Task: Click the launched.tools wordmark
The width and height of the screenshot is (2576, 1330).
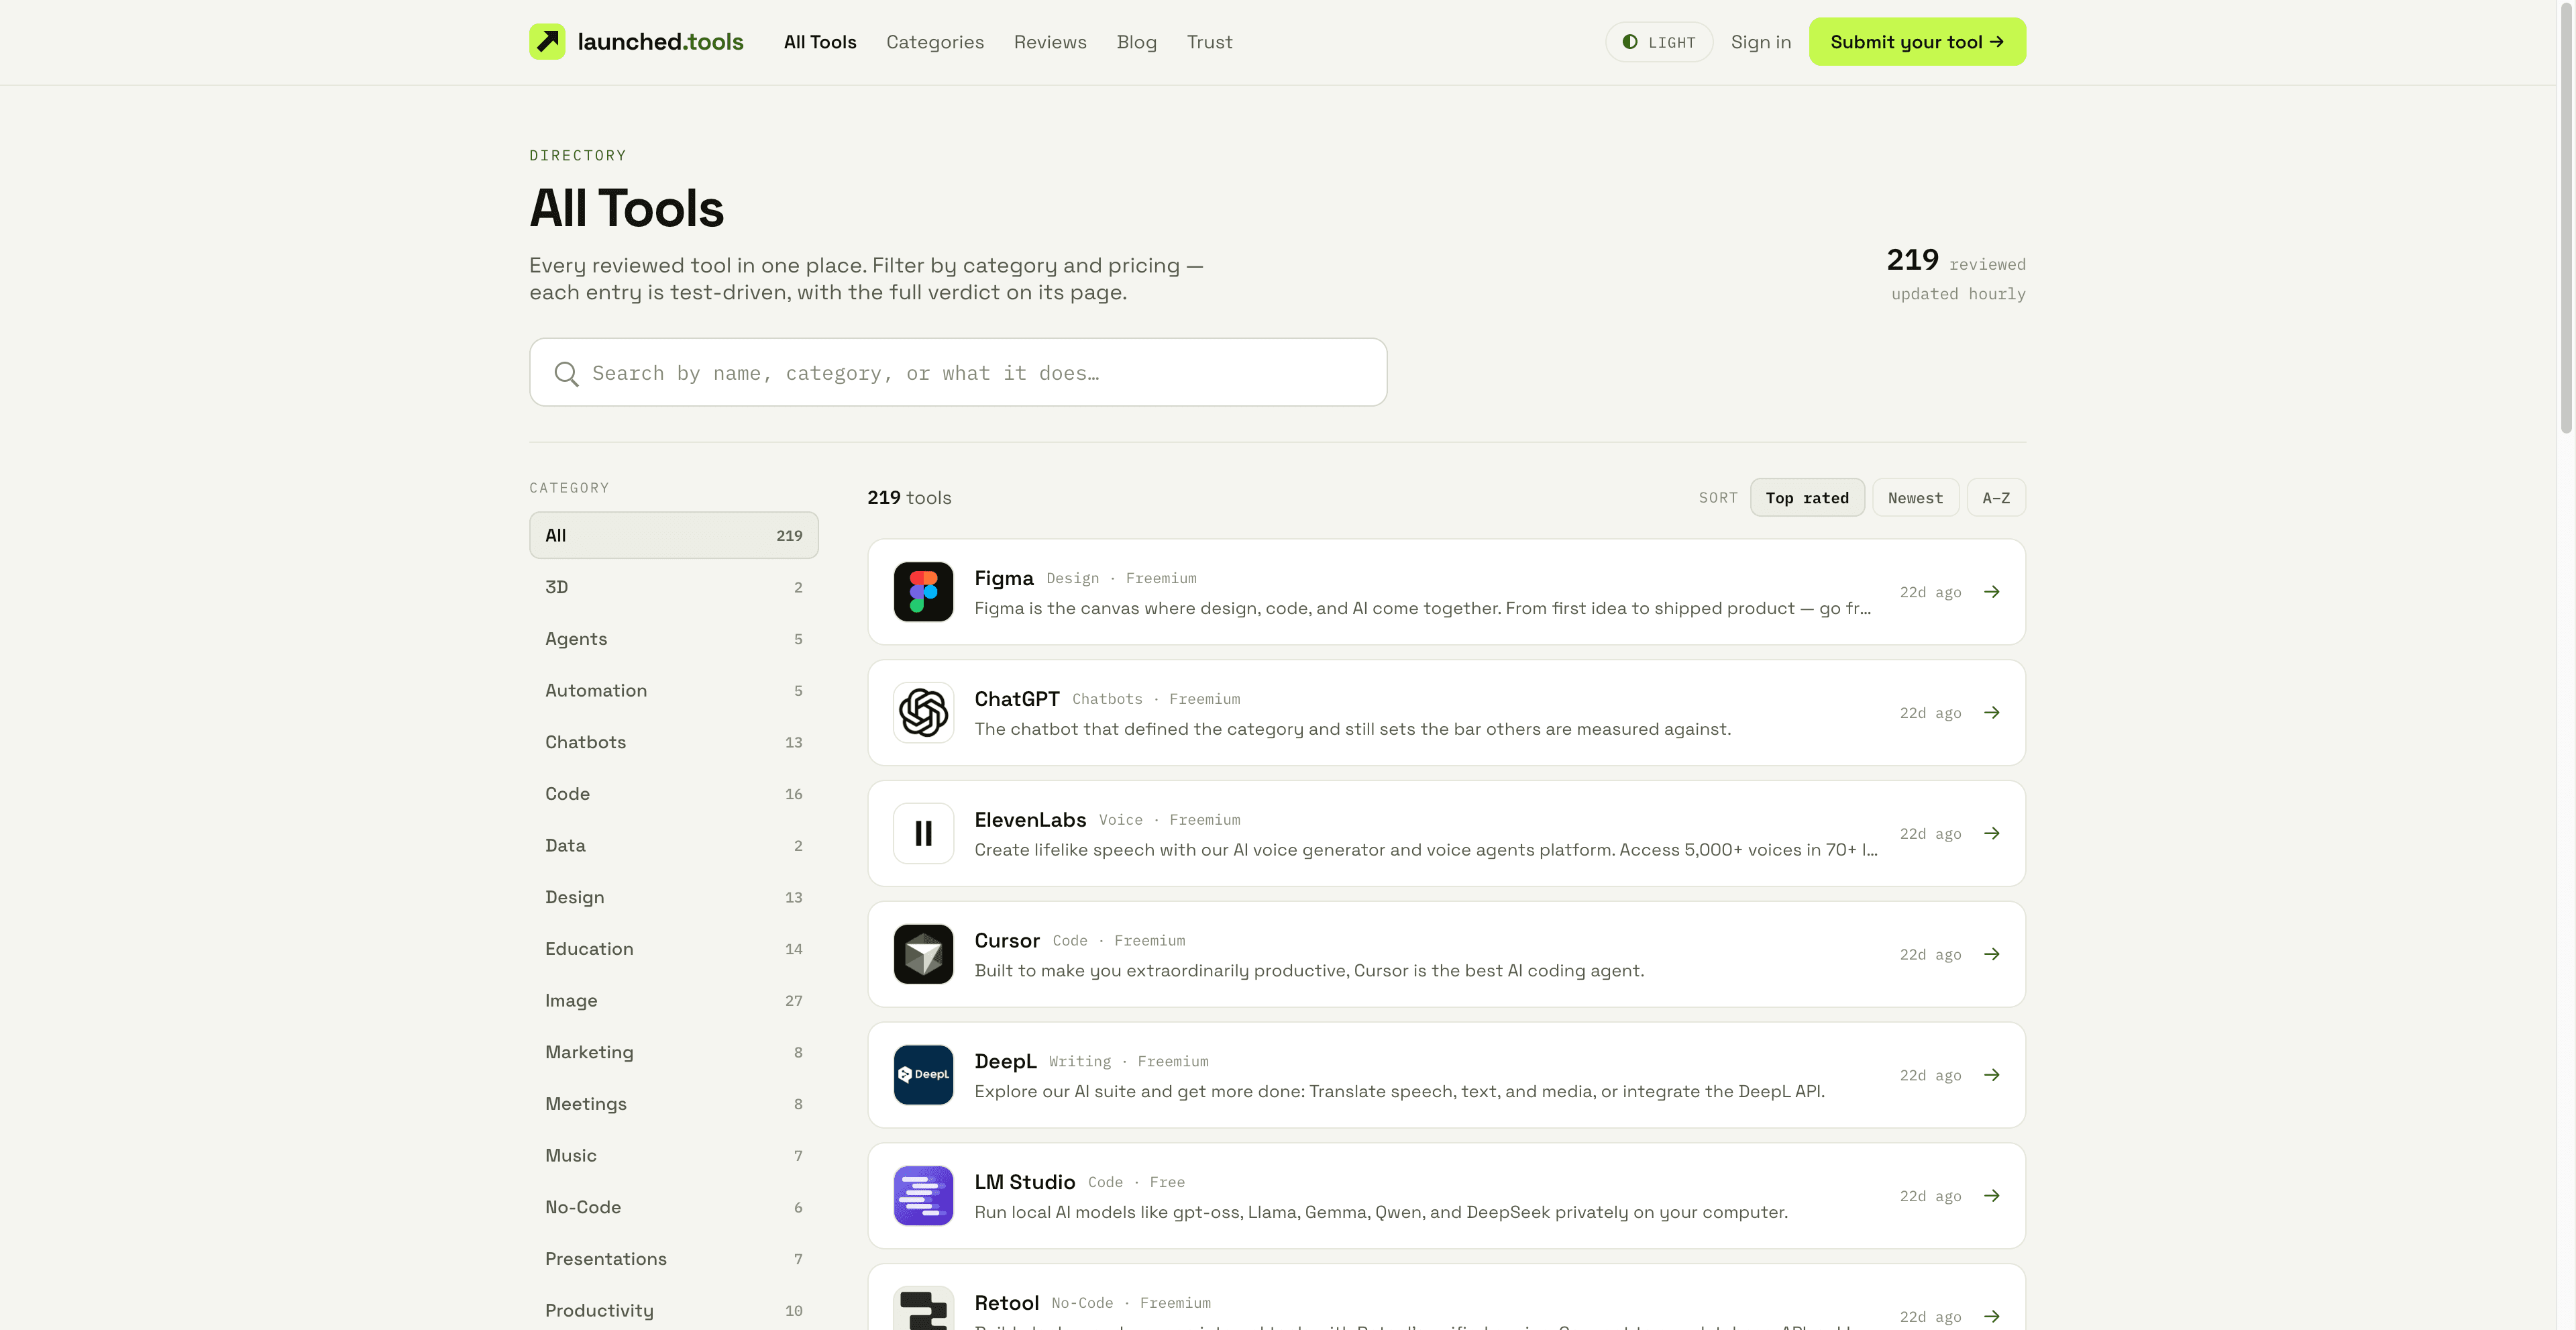Action: click(660, 42)
